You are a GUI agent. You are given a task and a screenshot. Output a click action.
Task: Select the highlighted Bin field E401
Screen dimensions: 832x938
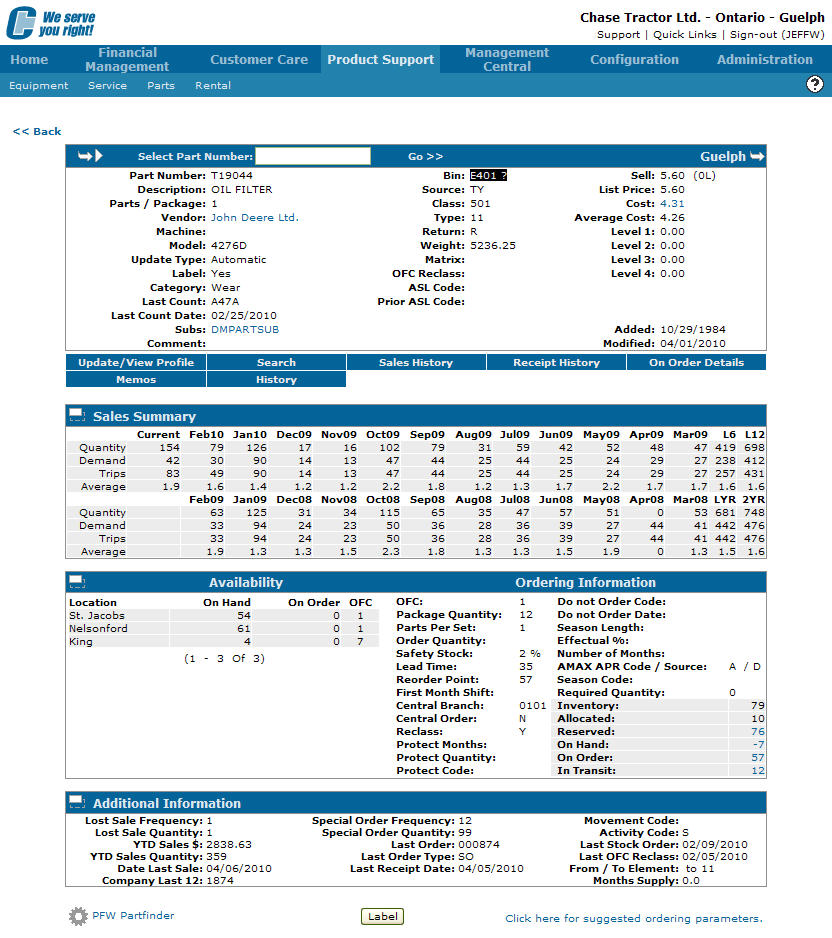488,175
